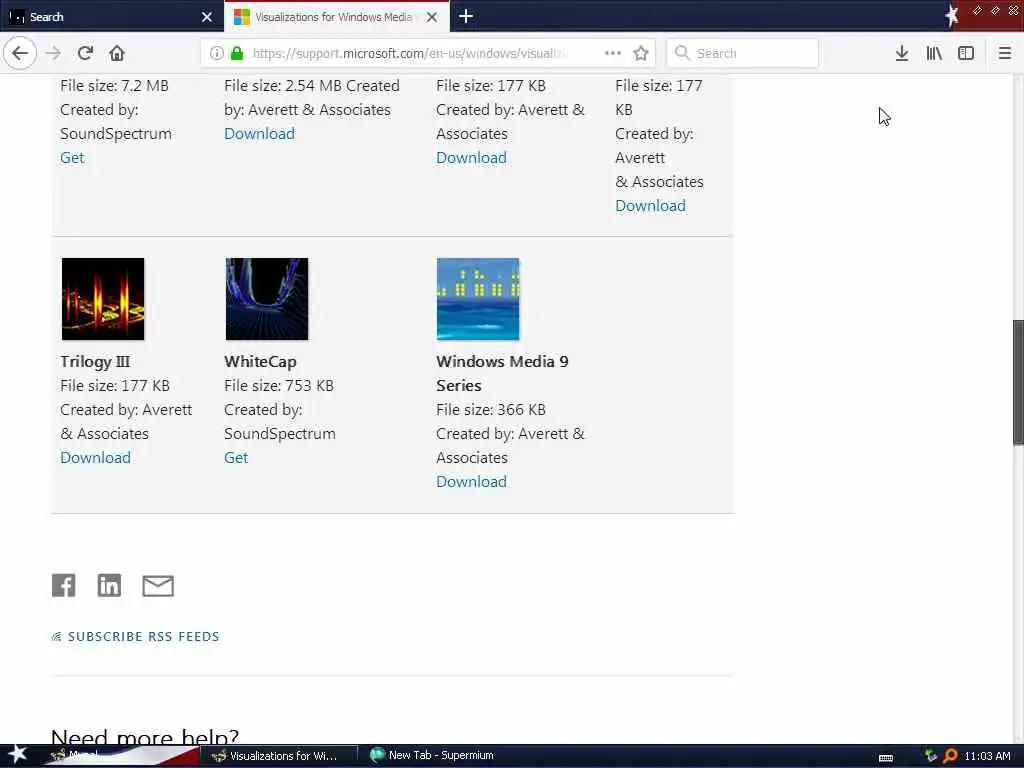This screenshot has width=1024, height=768.
Task: Open page actions three-dot menu
Action: 613,53
